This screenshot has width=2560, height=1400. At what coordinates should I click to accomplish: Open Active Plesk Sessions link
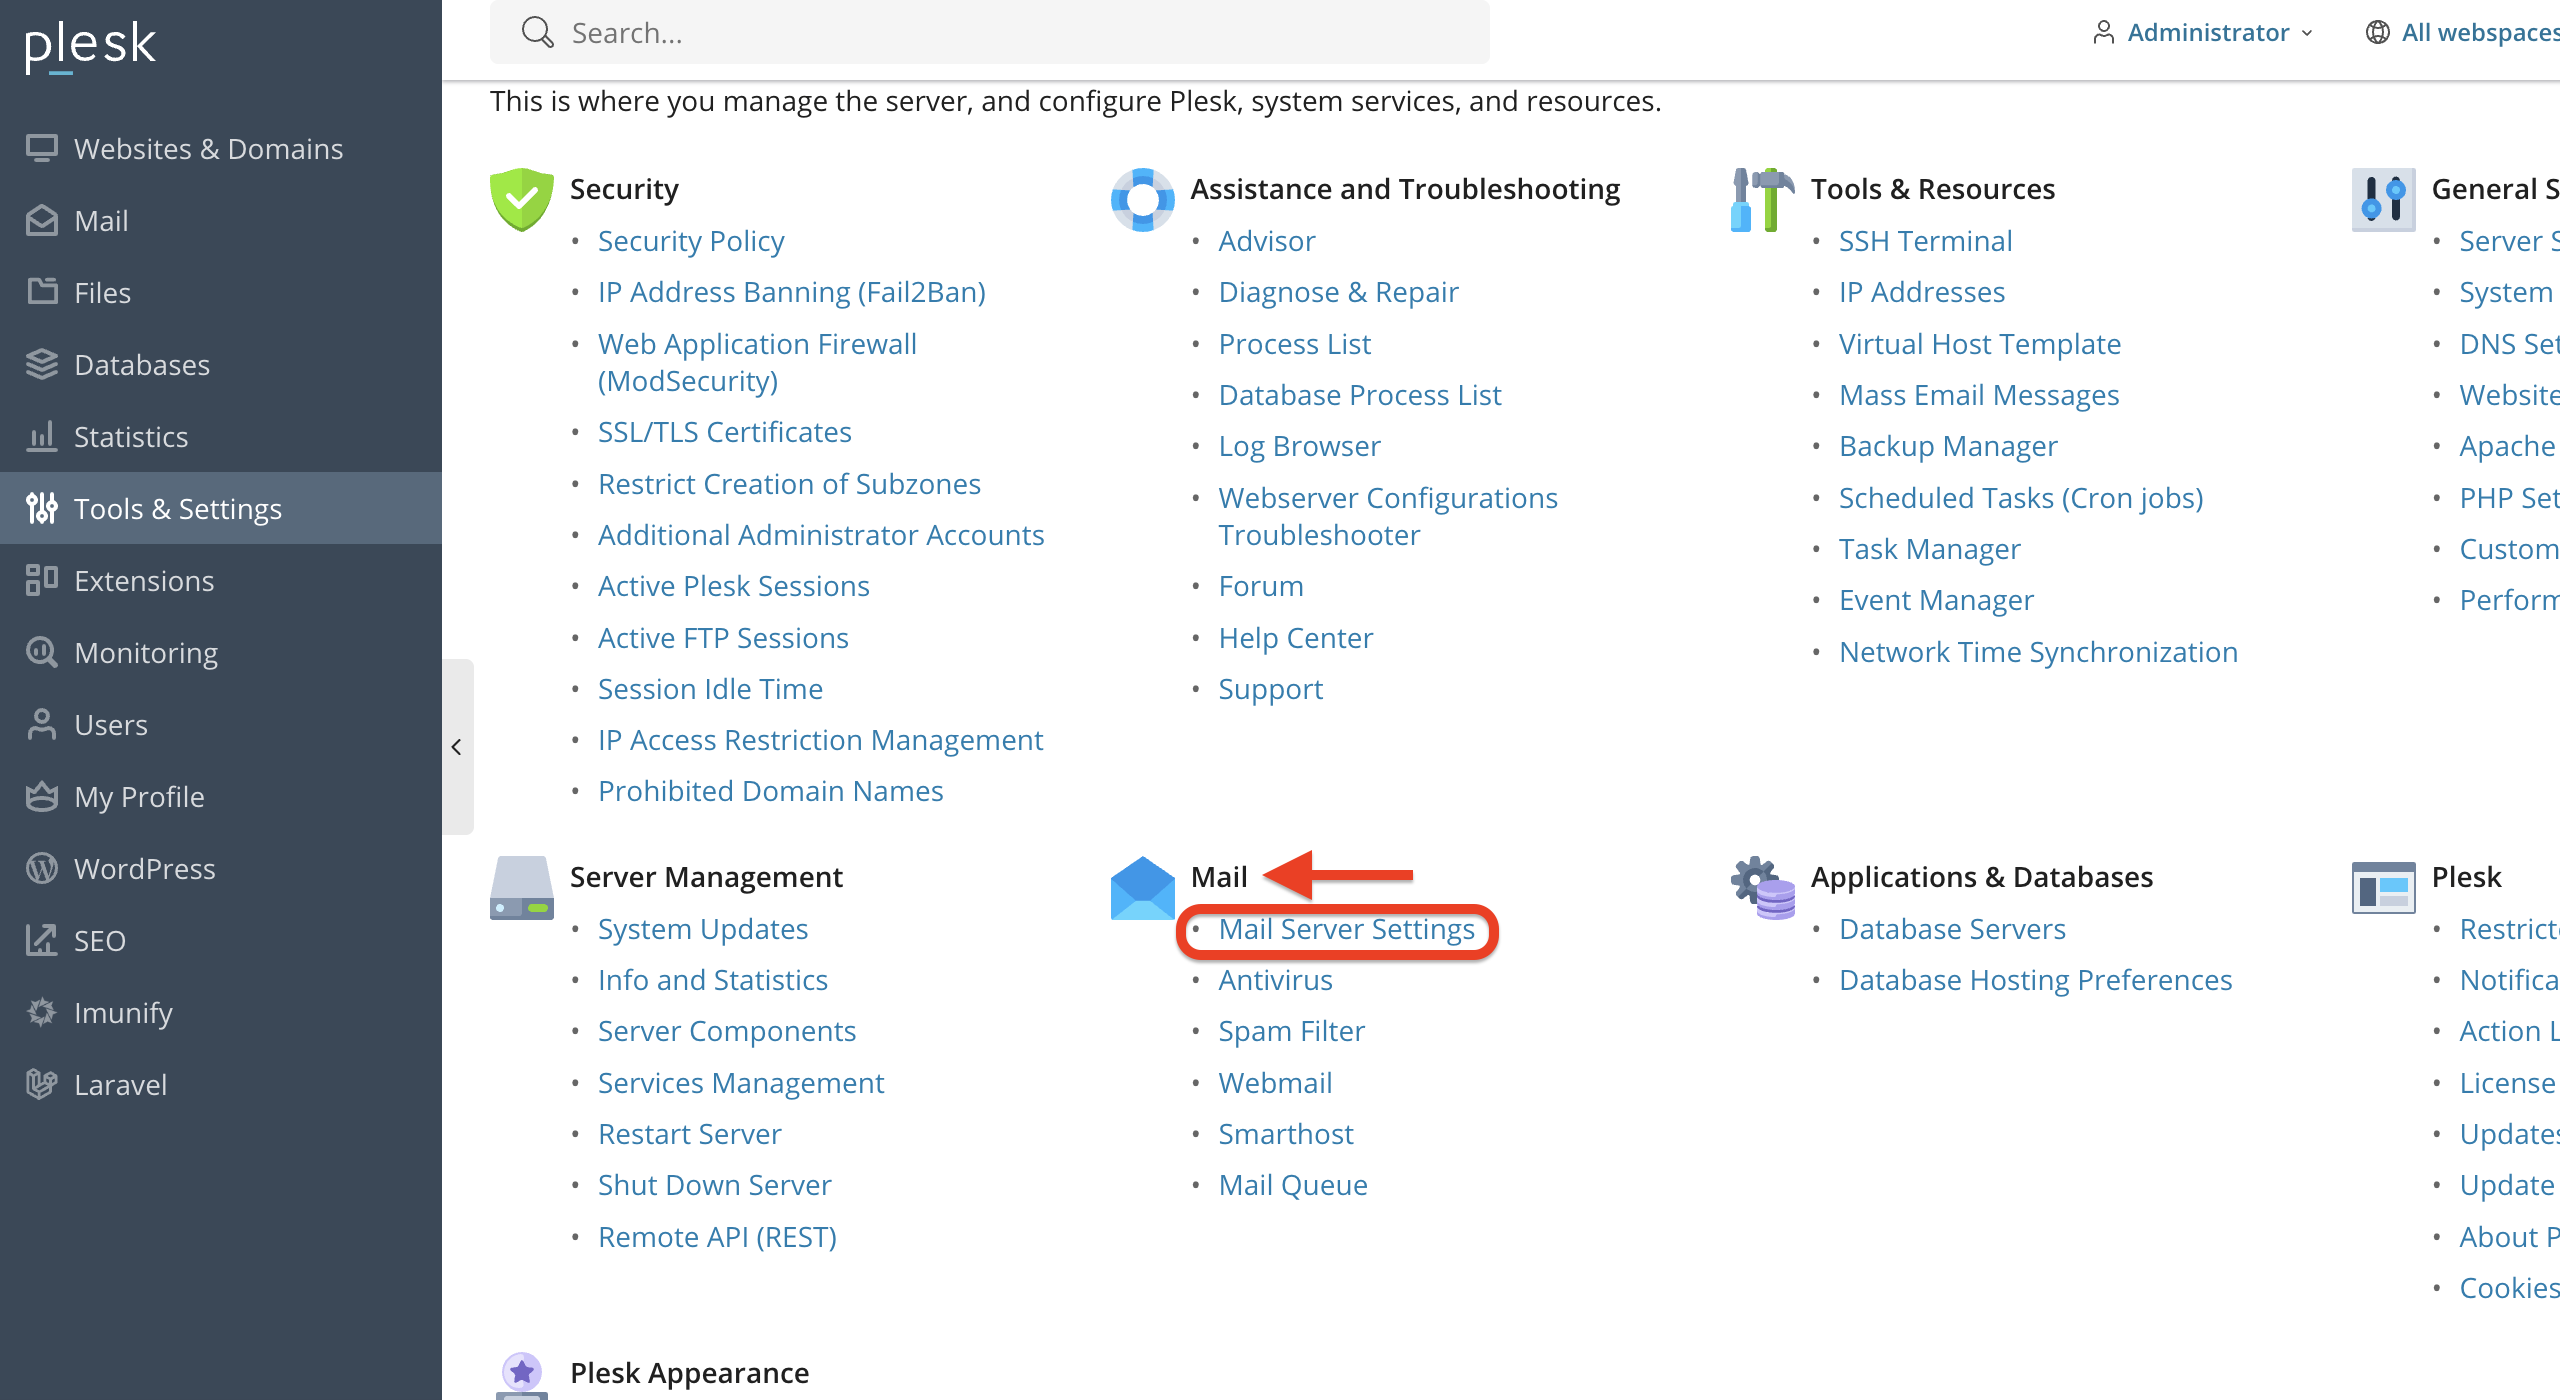[733, 586]
